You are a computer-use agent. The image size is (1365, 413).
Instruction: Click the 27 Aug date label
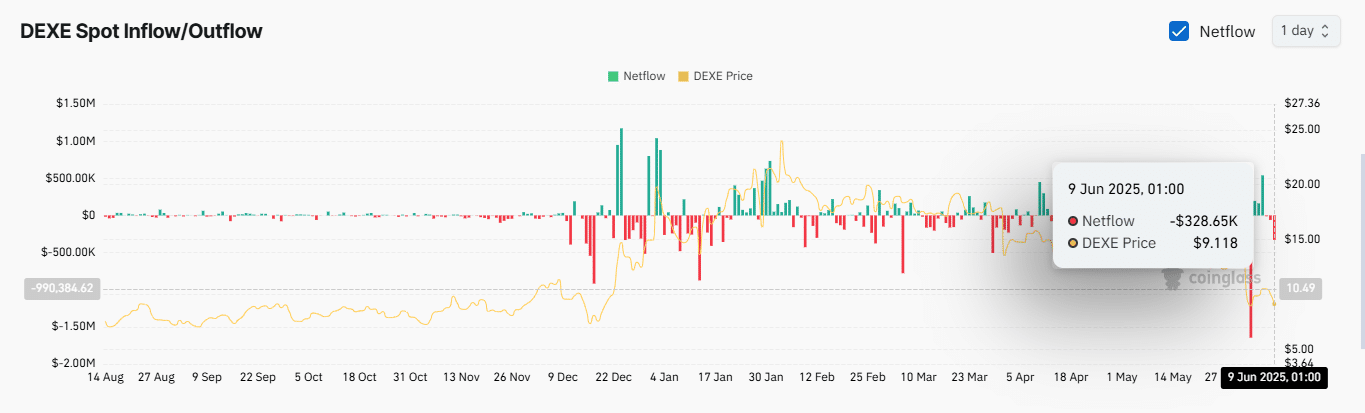coord(156,378)
